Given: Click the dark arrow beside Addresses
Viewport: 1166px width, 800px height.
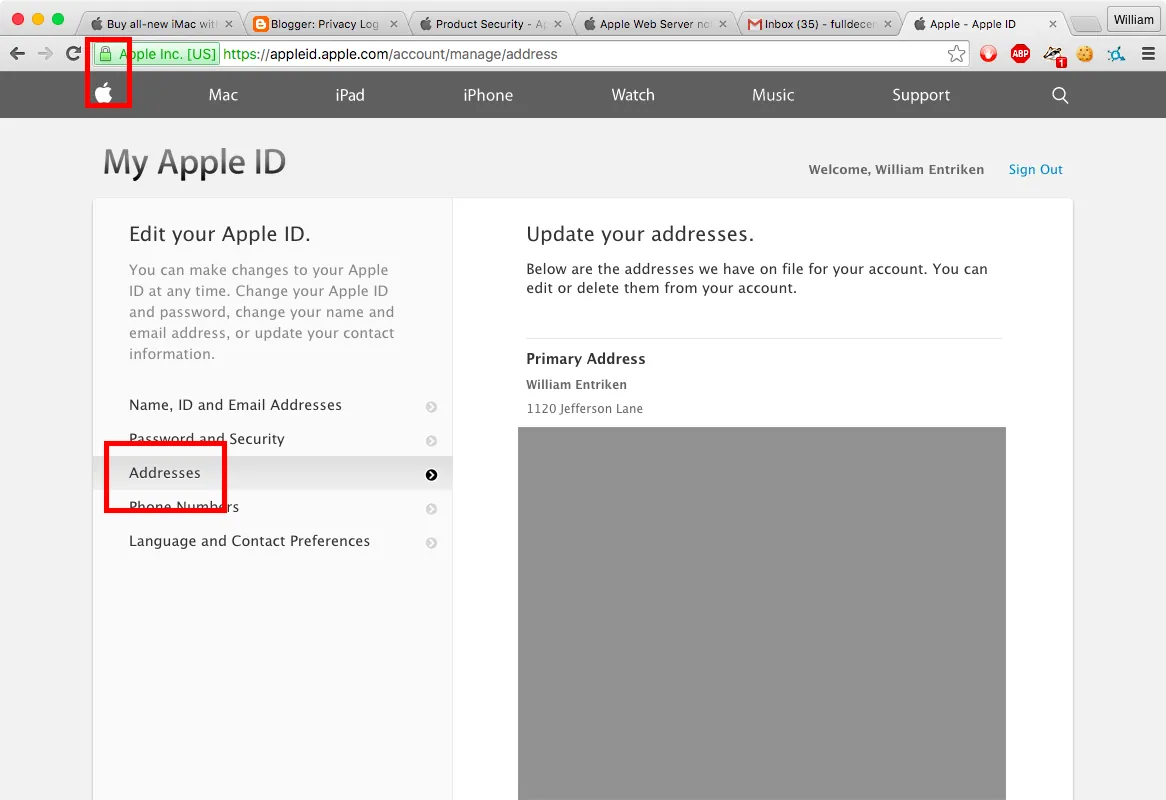Looking at the screenshot, I should click(x=431, y=475).
